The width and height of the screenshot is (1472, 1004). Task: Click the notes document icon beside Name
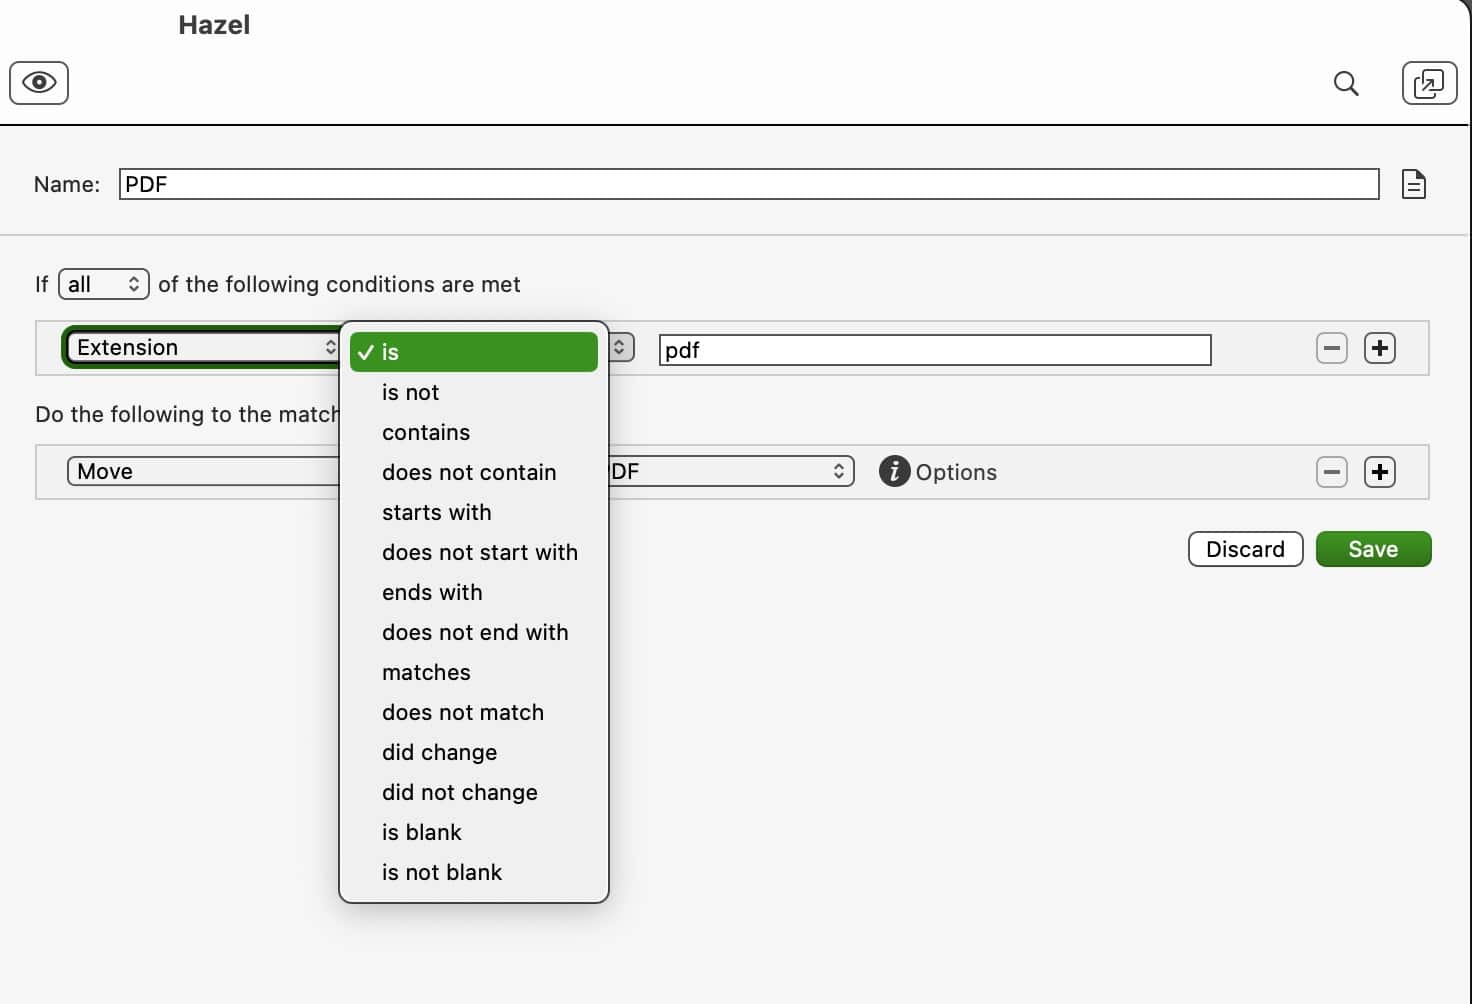pyautogui.click(x=1413, y=184)
